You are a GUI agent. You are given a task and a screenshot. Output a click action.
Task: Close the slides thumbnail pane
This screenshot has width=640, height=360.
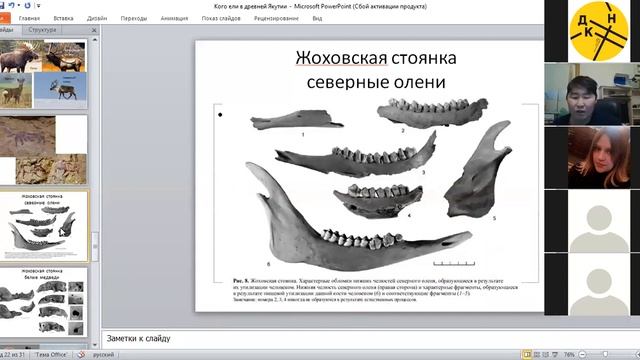(94, 30)
